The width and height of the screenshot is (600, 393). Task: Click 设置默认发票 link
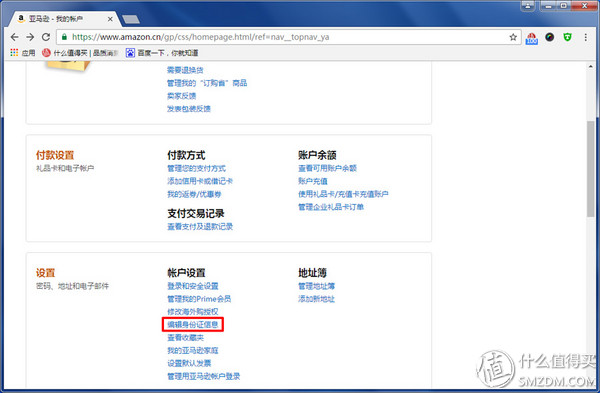click(189, 363)
